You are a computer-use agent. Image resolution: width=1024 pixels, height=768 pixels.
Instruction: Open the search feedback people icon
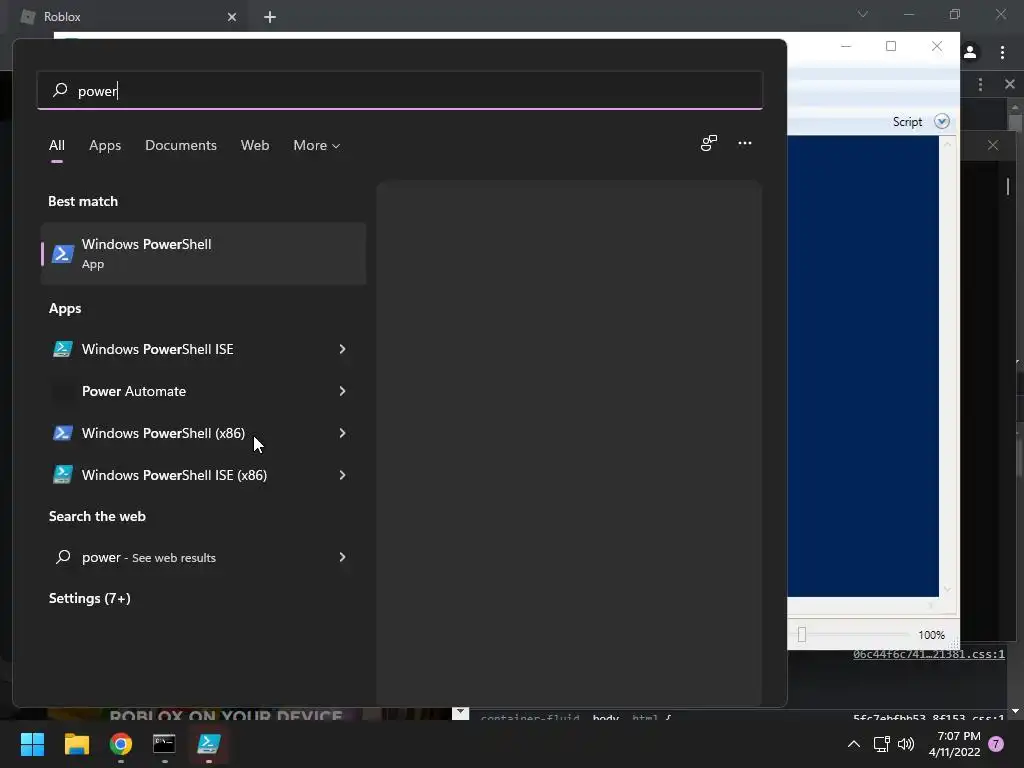coord(709,143)
